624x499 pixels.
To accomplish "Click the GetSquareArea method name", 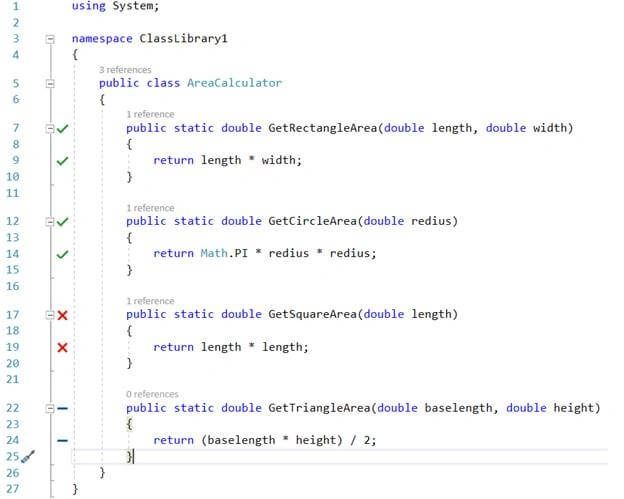I will 312,314.
